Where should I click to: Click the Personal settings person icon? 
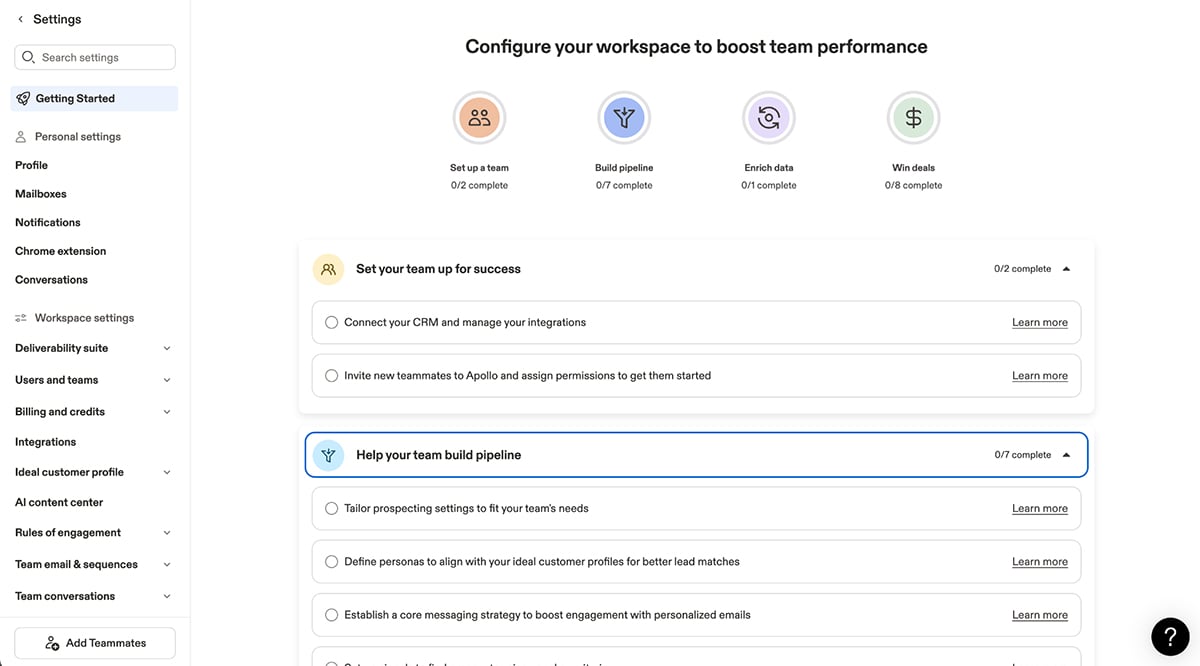[22, 136]
